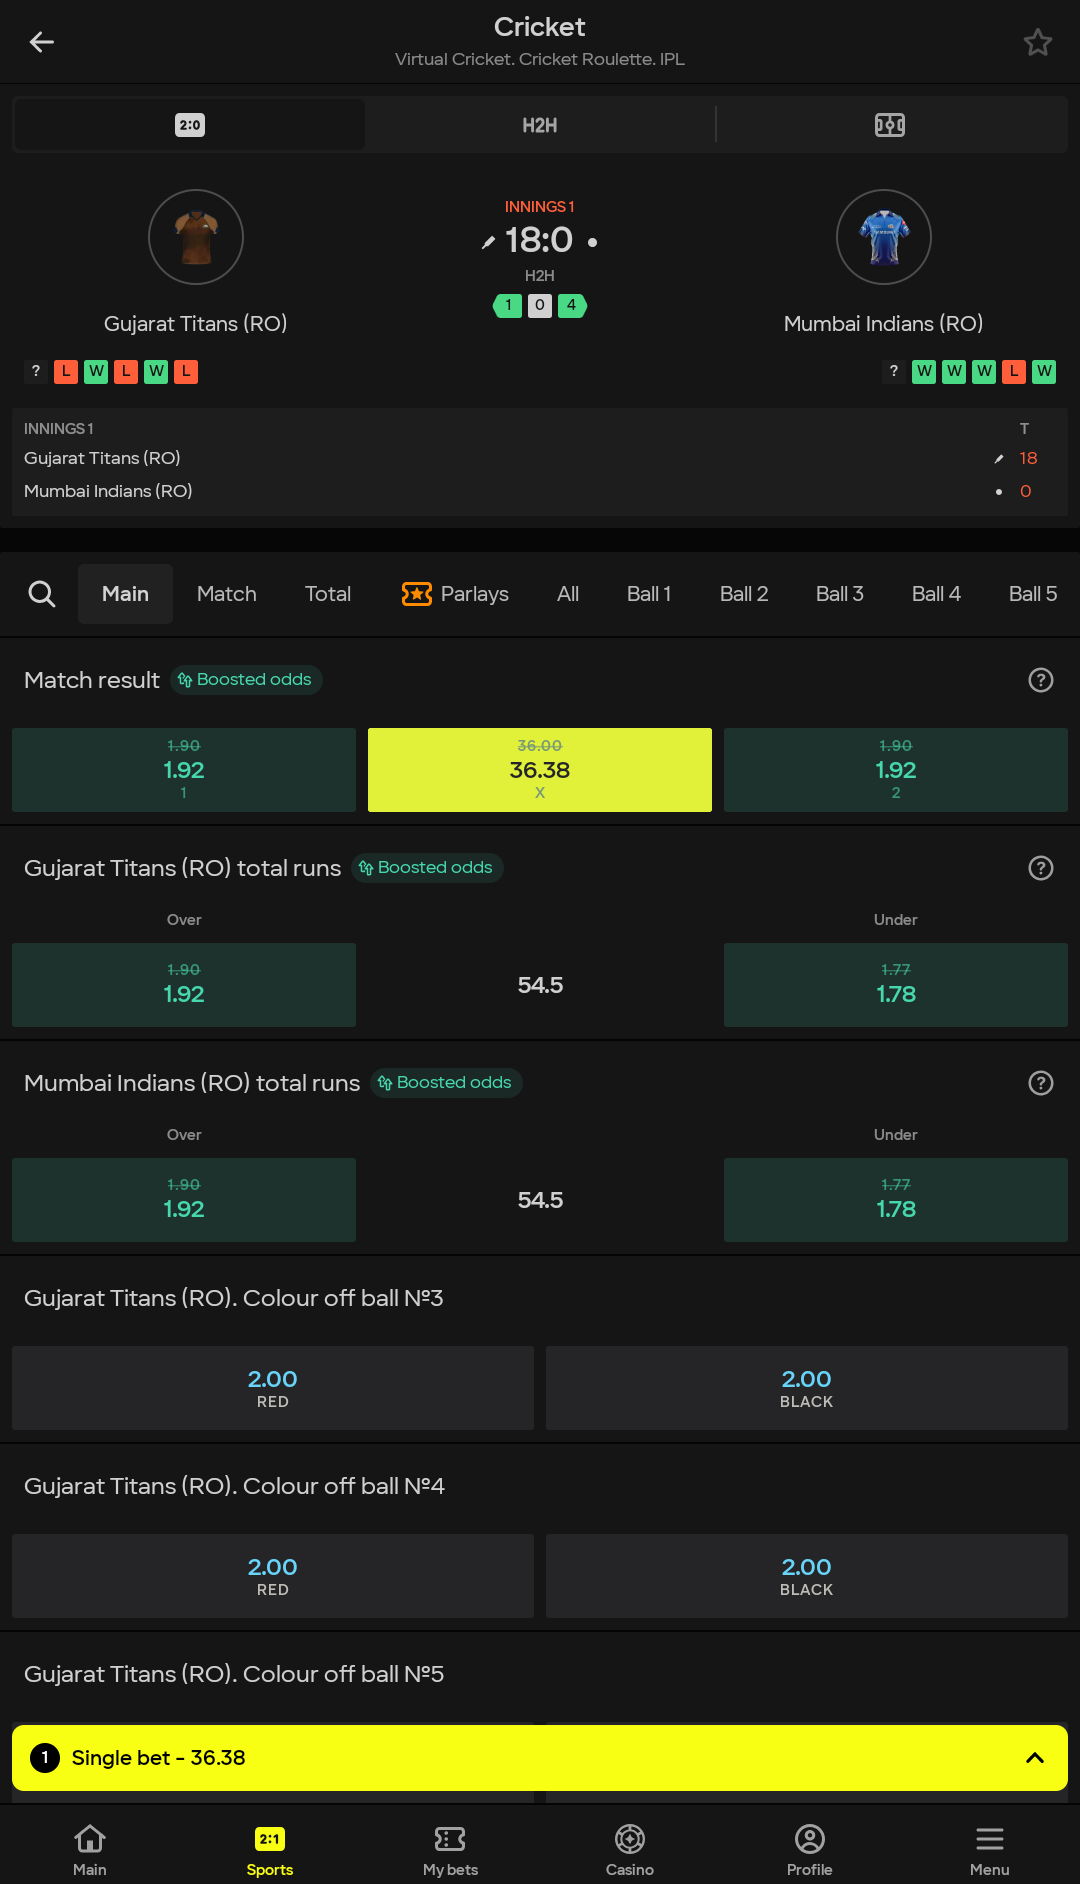This screenshot has height=1884, width=1080.
Task: Select the Main markets tab
Action: 125,594
